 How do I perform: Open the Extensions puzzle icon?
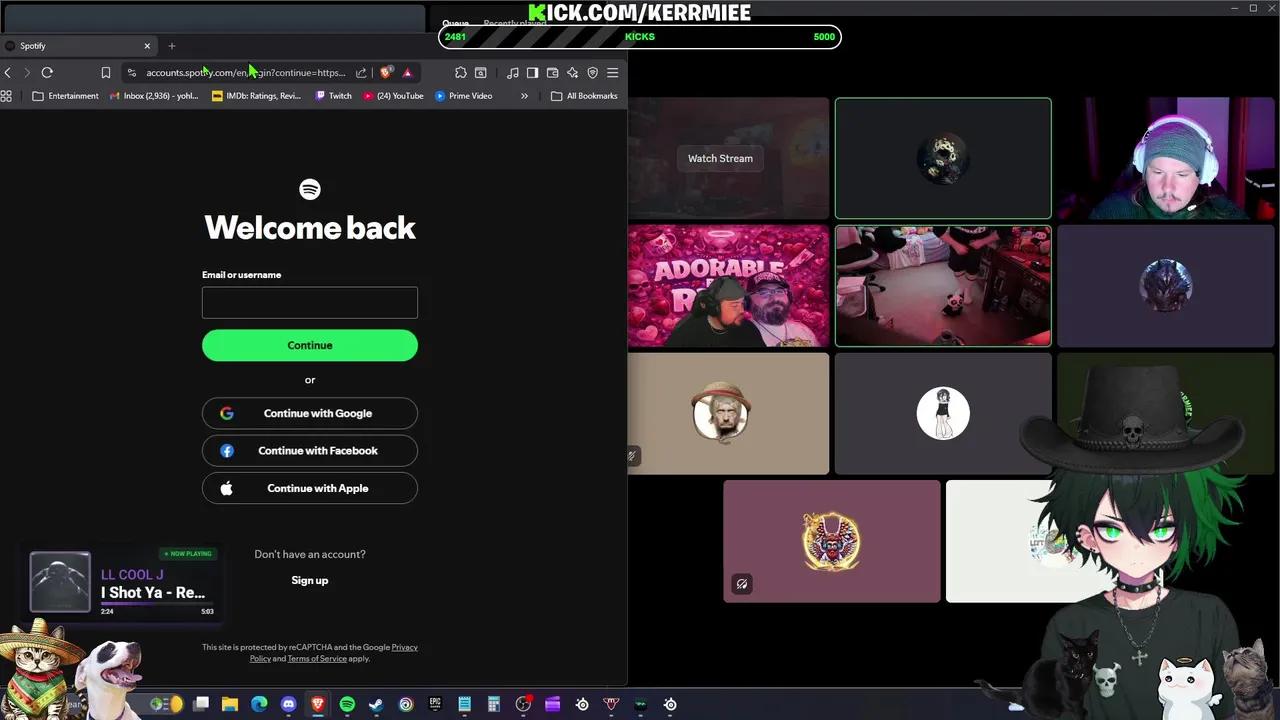pos(460,72)
